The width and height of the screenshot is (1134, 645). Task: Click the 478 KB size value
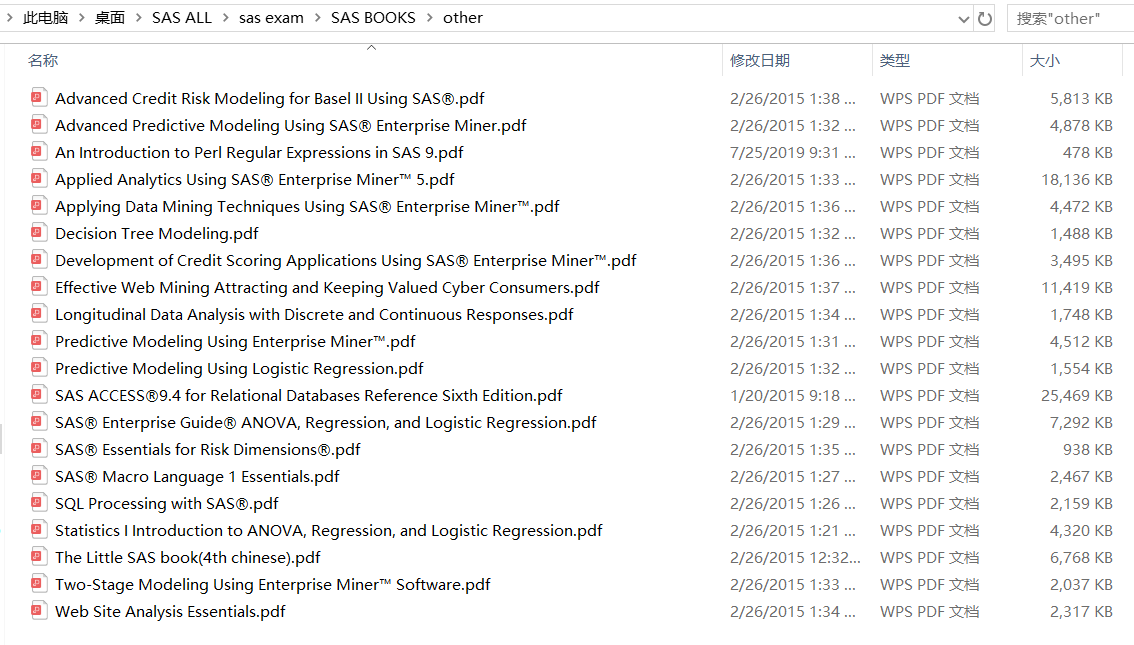click(1088, 153)
